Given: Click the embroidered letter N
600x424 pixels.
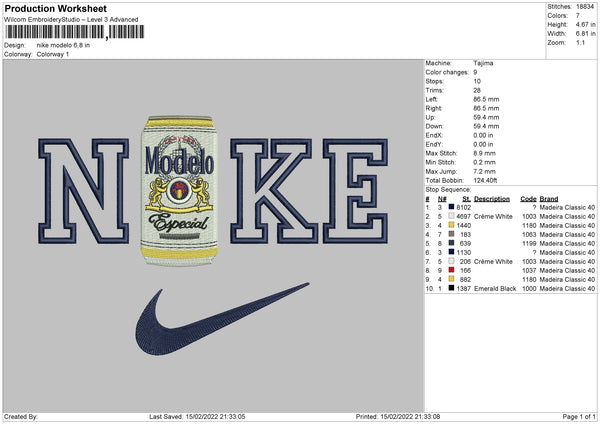Looking at the screenshot, I should coord(83,191).
